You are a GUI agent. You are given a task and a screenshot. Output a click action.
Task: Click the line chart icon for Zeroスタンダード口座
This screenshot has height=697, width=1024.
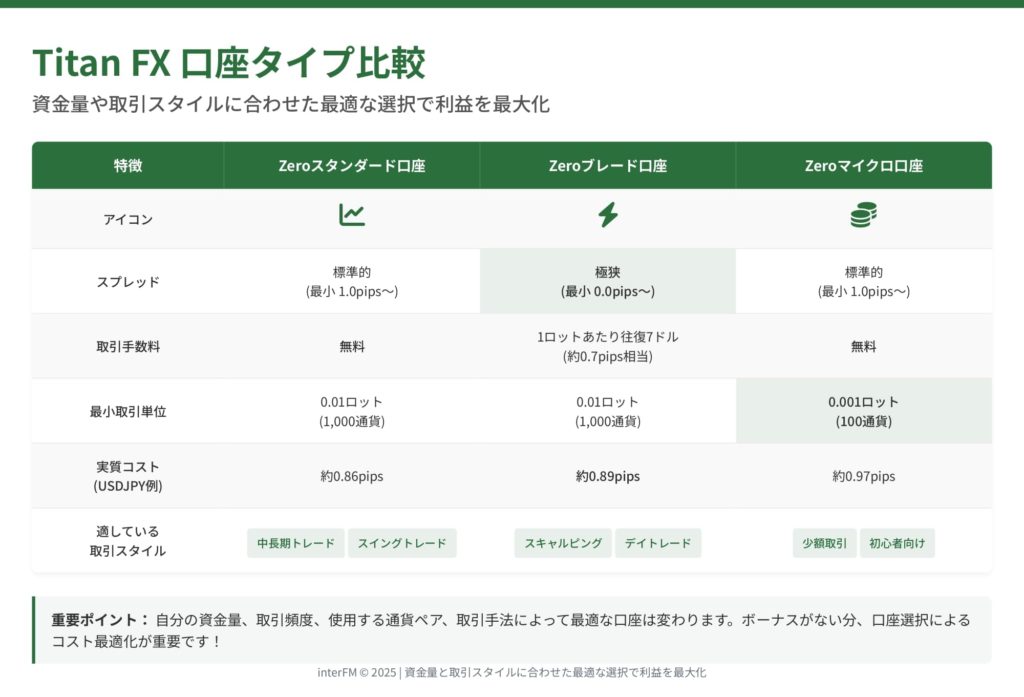351,215
